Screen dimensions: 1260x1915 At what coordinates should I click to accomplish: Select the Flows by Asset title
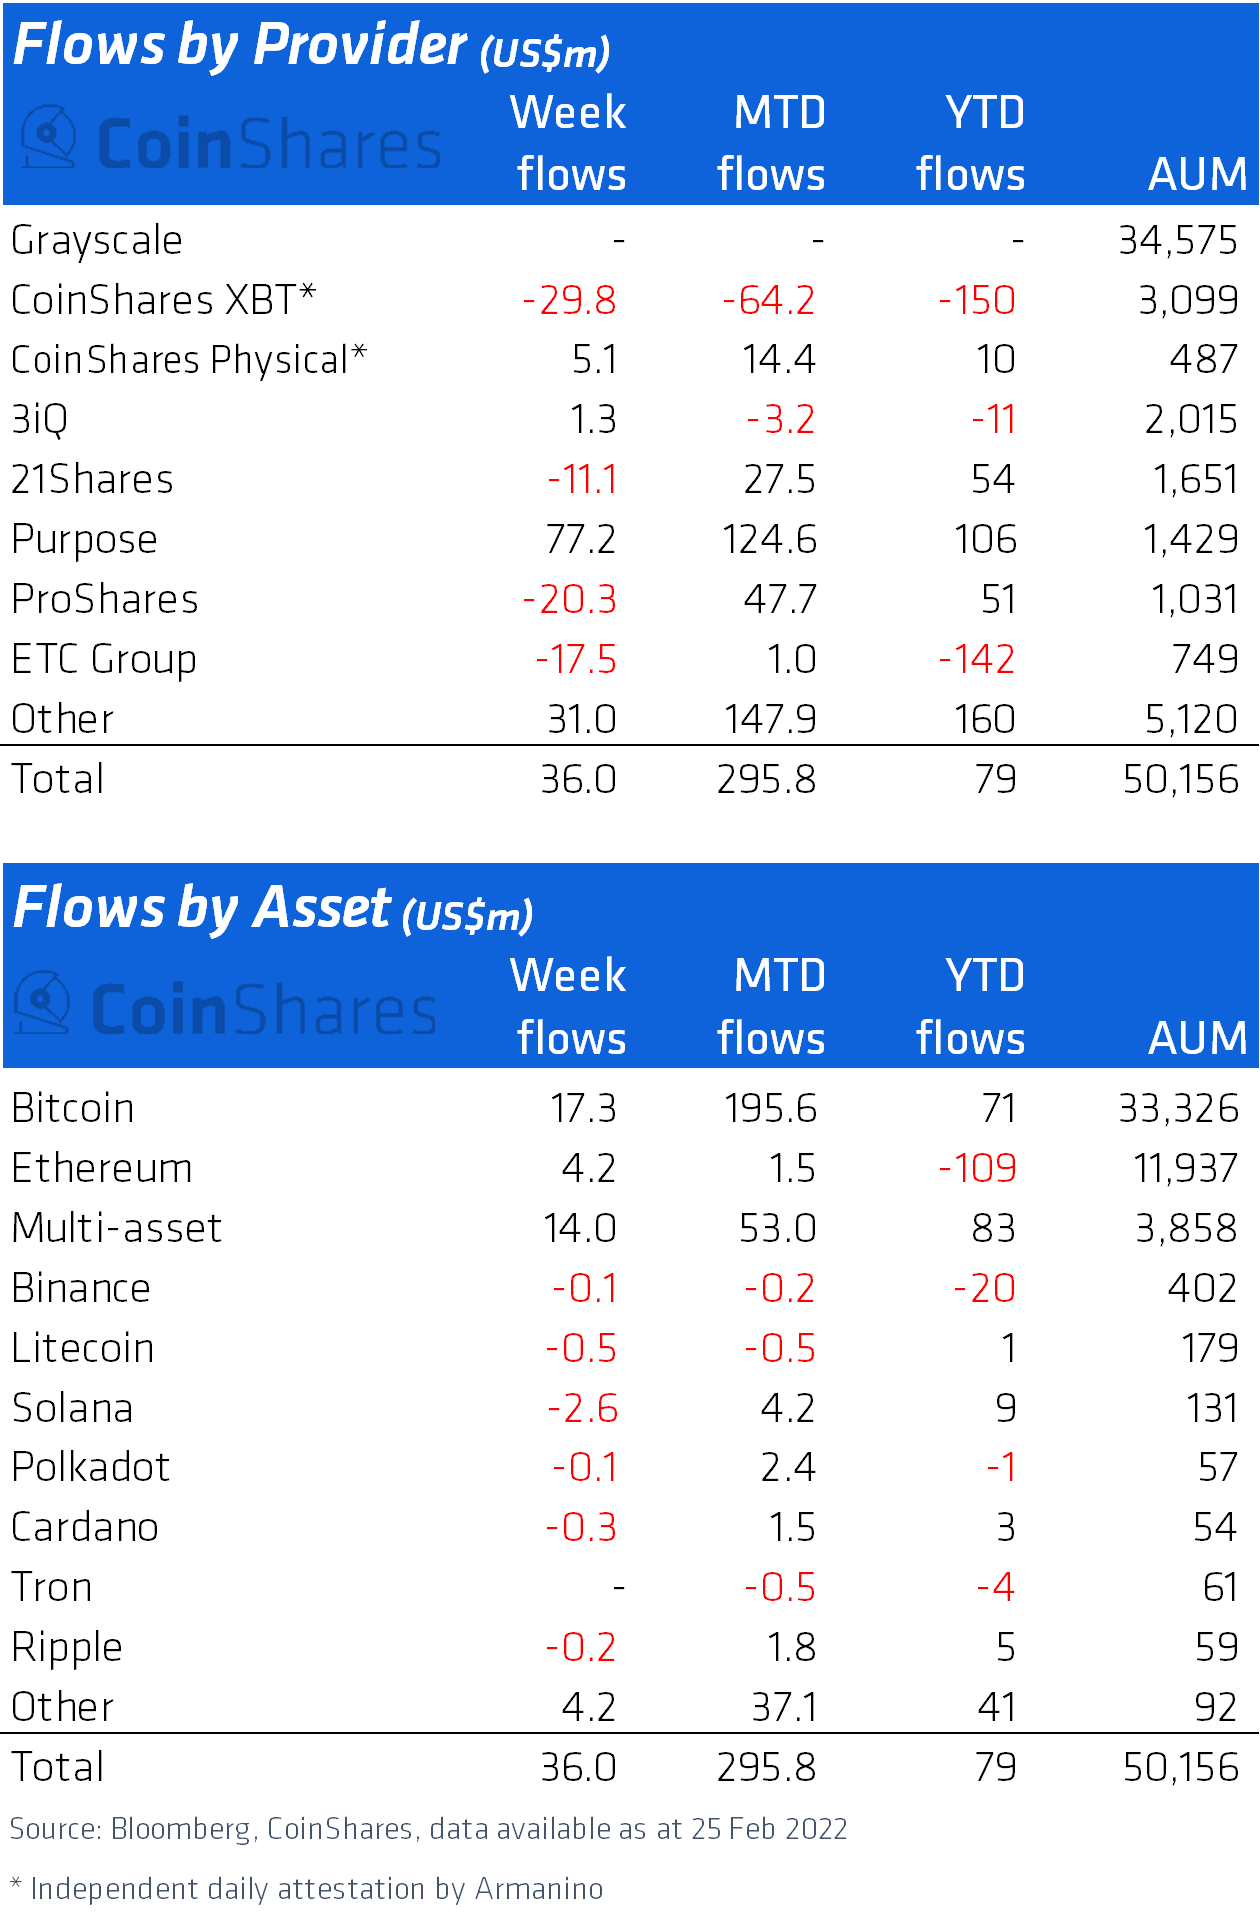pos(272,909)
